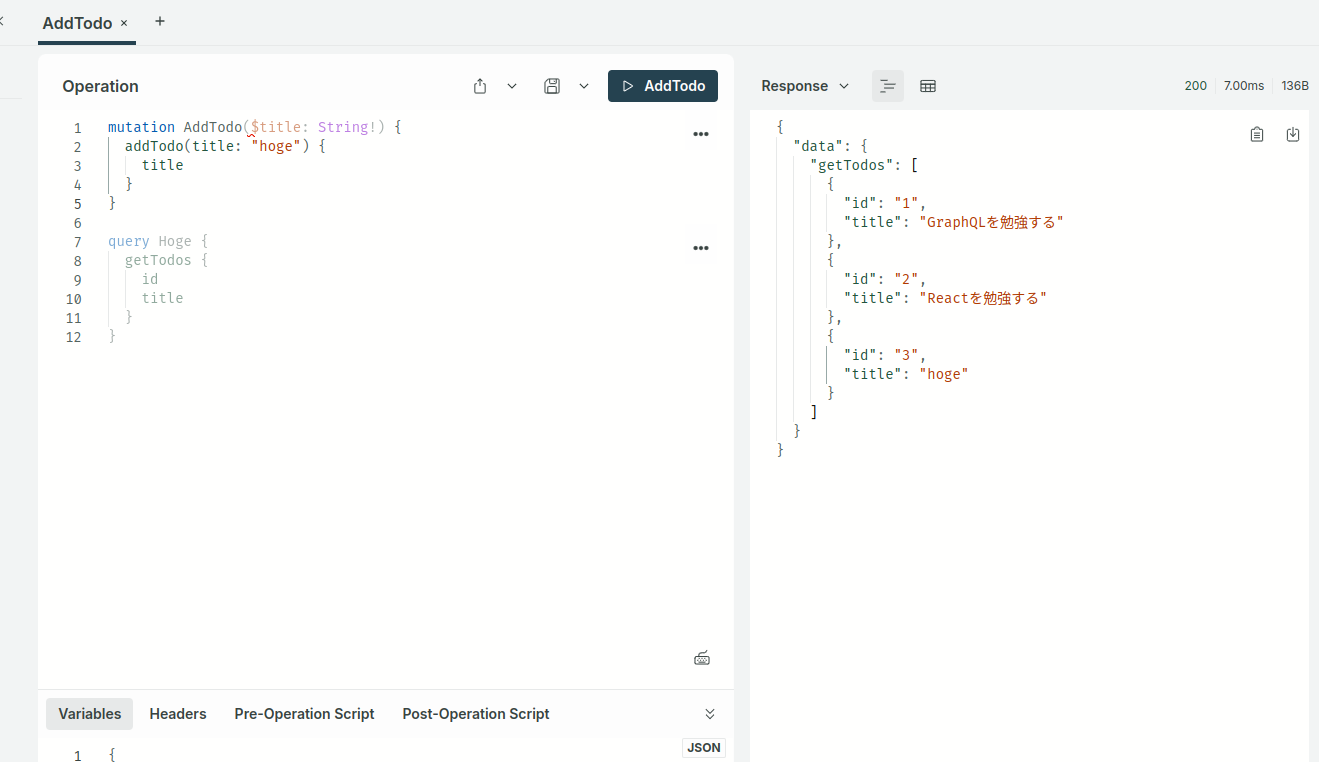The height and width of the screenshot is (762, 1319).
Task: Open the Pre-Operation Script tab
Action: (305, 714)
